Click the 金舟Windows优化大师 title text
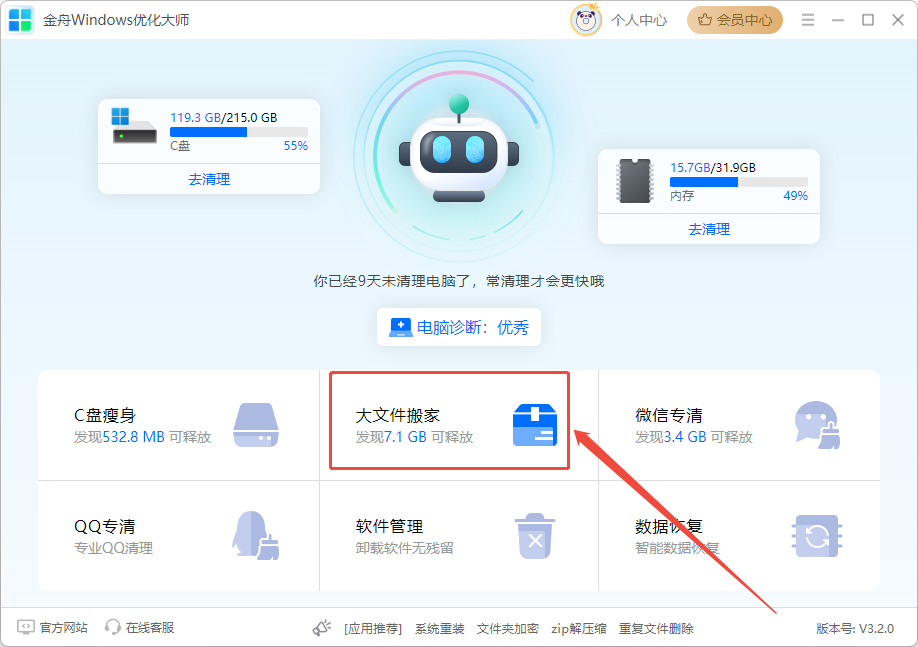This screenshot has height=647, width=918. coord(116,20)
